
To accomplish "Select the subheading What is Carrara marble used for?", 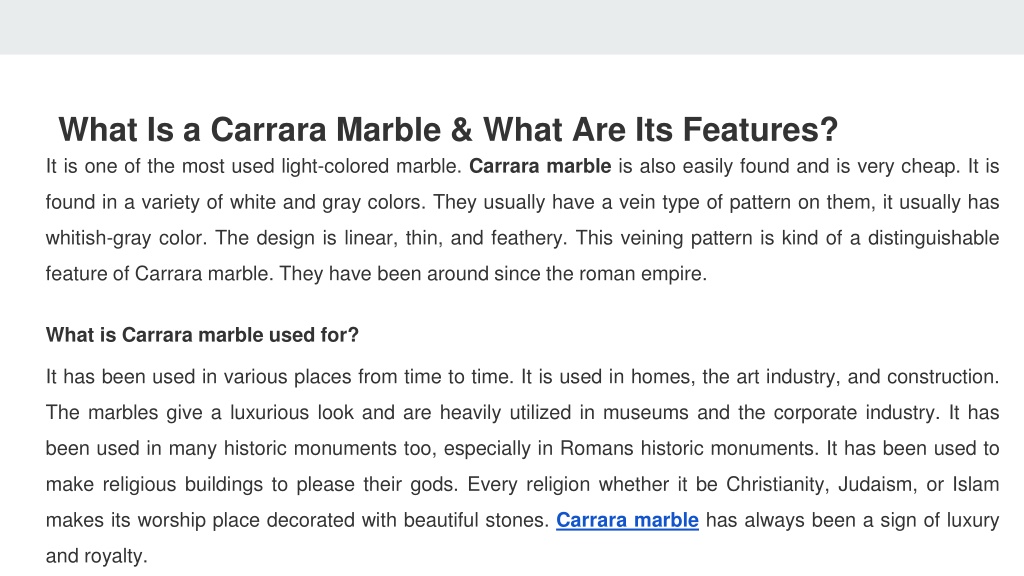I will tap(202, 335).
